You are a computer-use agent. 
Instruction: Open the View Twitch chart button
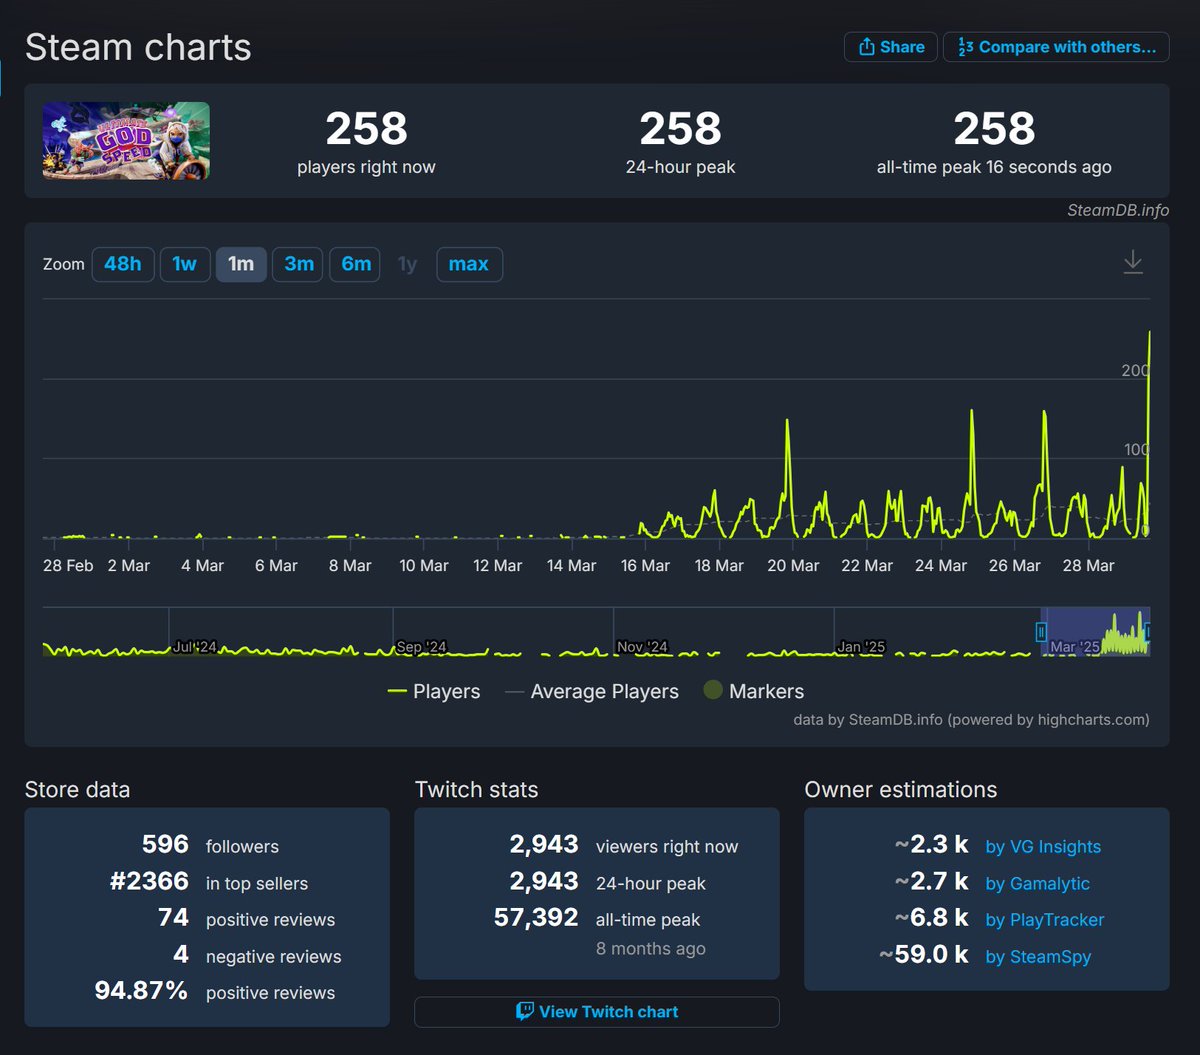[x=597, y=1012]
